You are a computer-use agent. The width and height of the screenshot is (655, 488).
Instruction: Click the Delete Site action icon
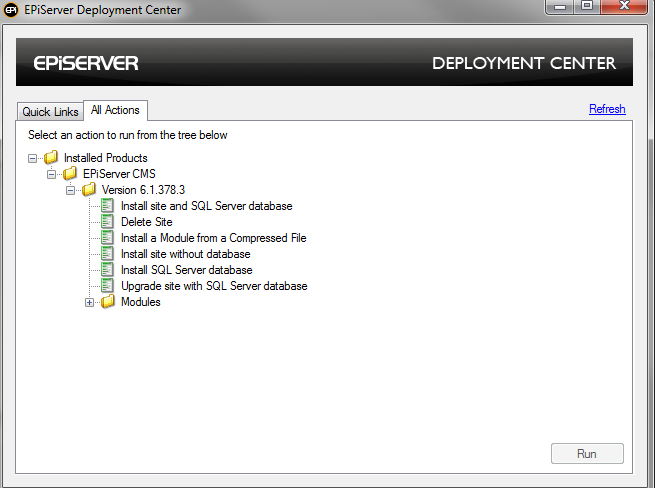107,221
